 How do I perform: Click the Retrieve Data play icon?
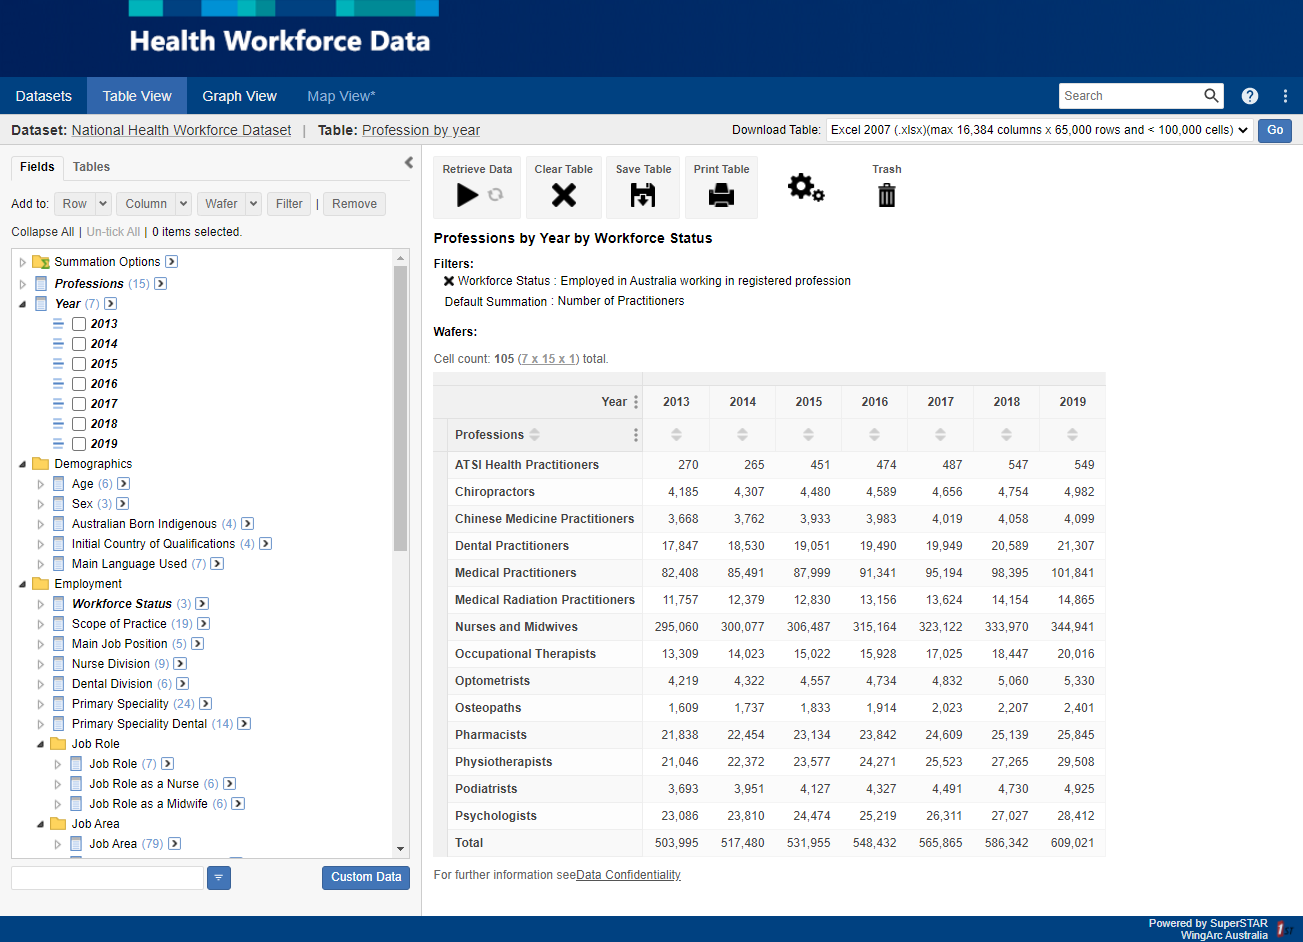[x=467, y=195]
